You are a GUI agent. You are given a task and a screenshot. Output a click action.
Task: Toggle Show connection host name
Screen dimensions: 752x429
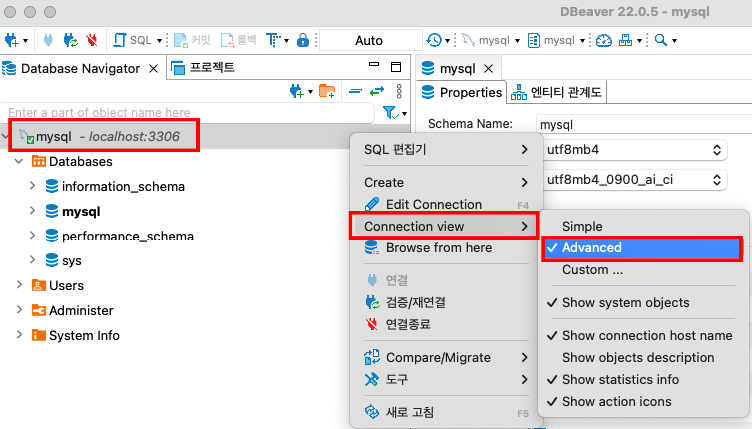(x=643, y=336)
